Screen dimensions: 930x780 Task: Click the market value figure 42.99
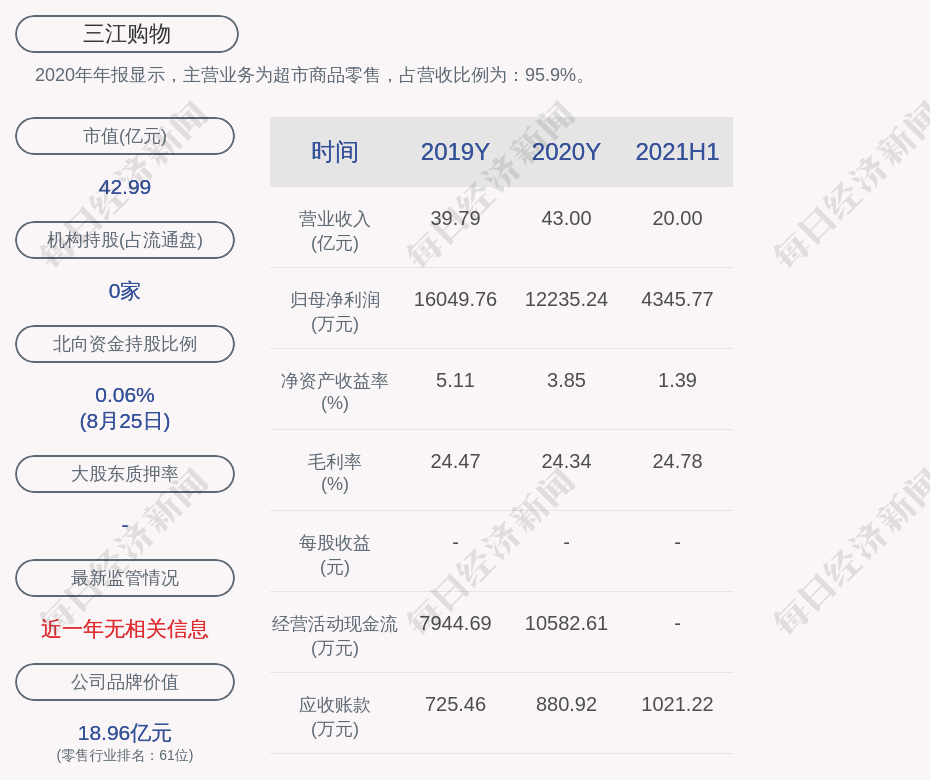coord(125,187)
